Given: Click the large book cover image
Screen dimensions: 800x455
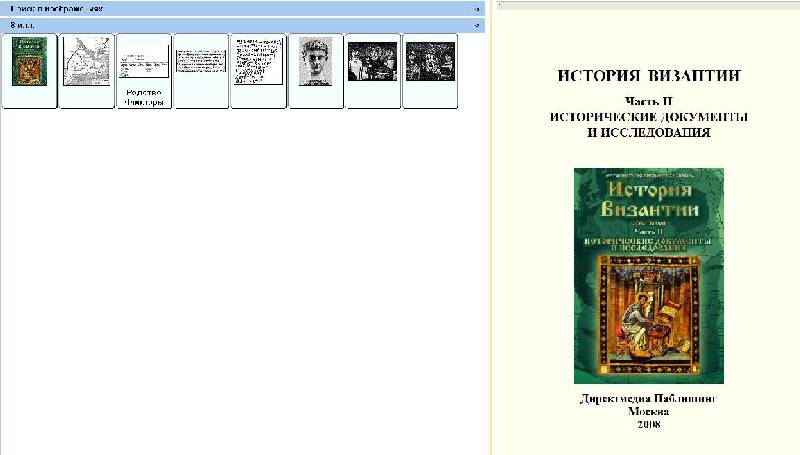Looking at the screenshot, I should 648,276.
